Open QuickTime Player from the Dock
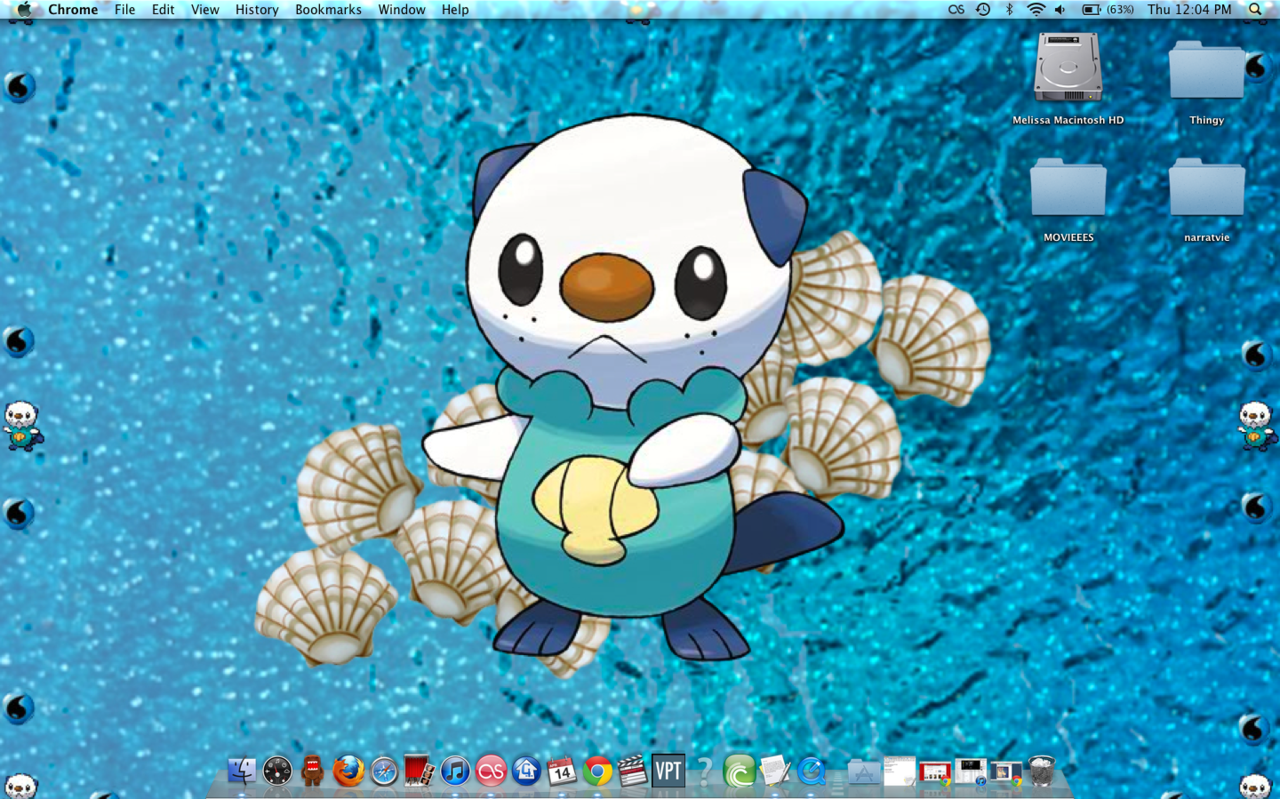 point(811,770)
